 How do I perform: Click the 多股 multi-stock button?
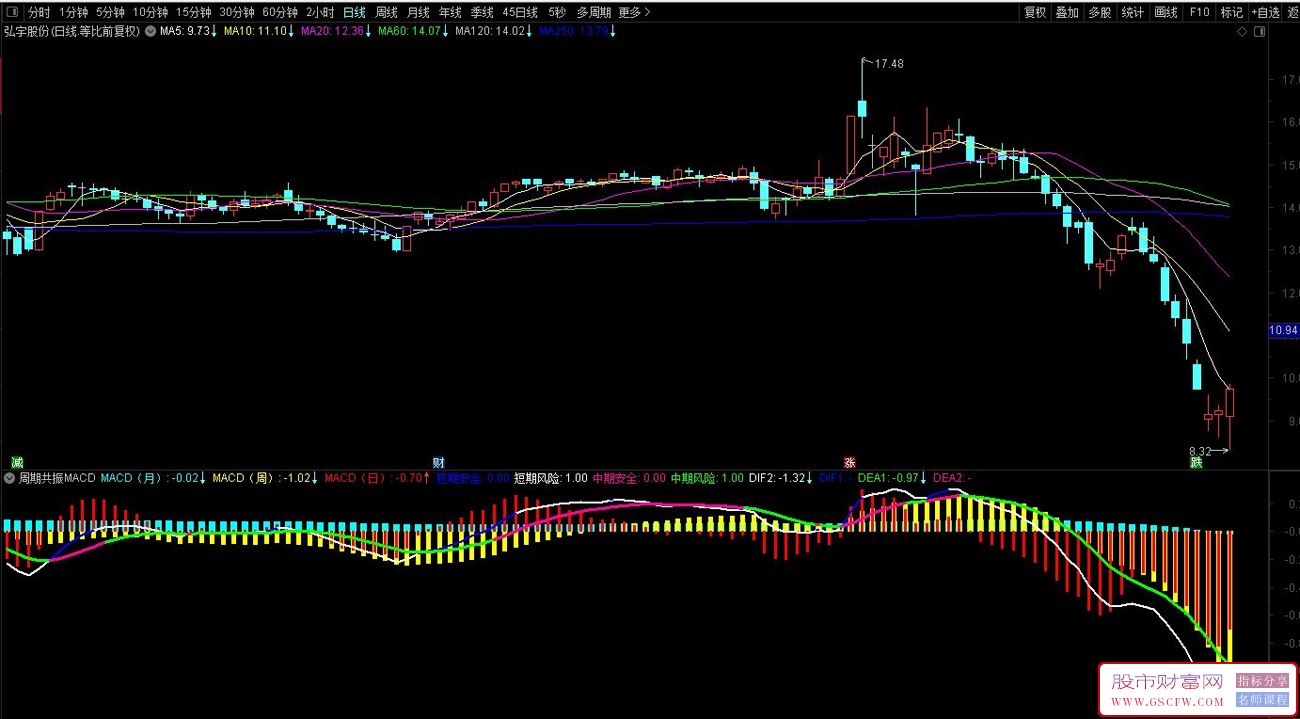pyautogui.click(x=1099, y=13)
